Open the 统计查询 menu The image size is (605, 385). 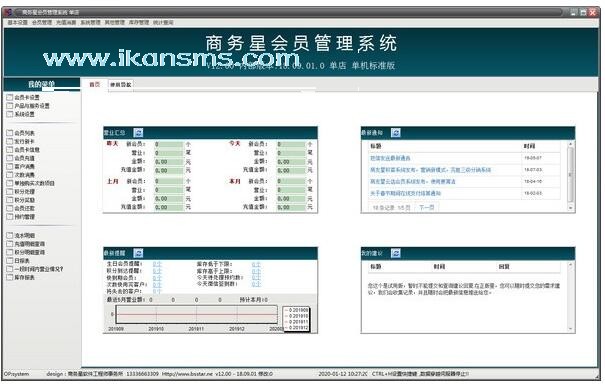(163, 22)
